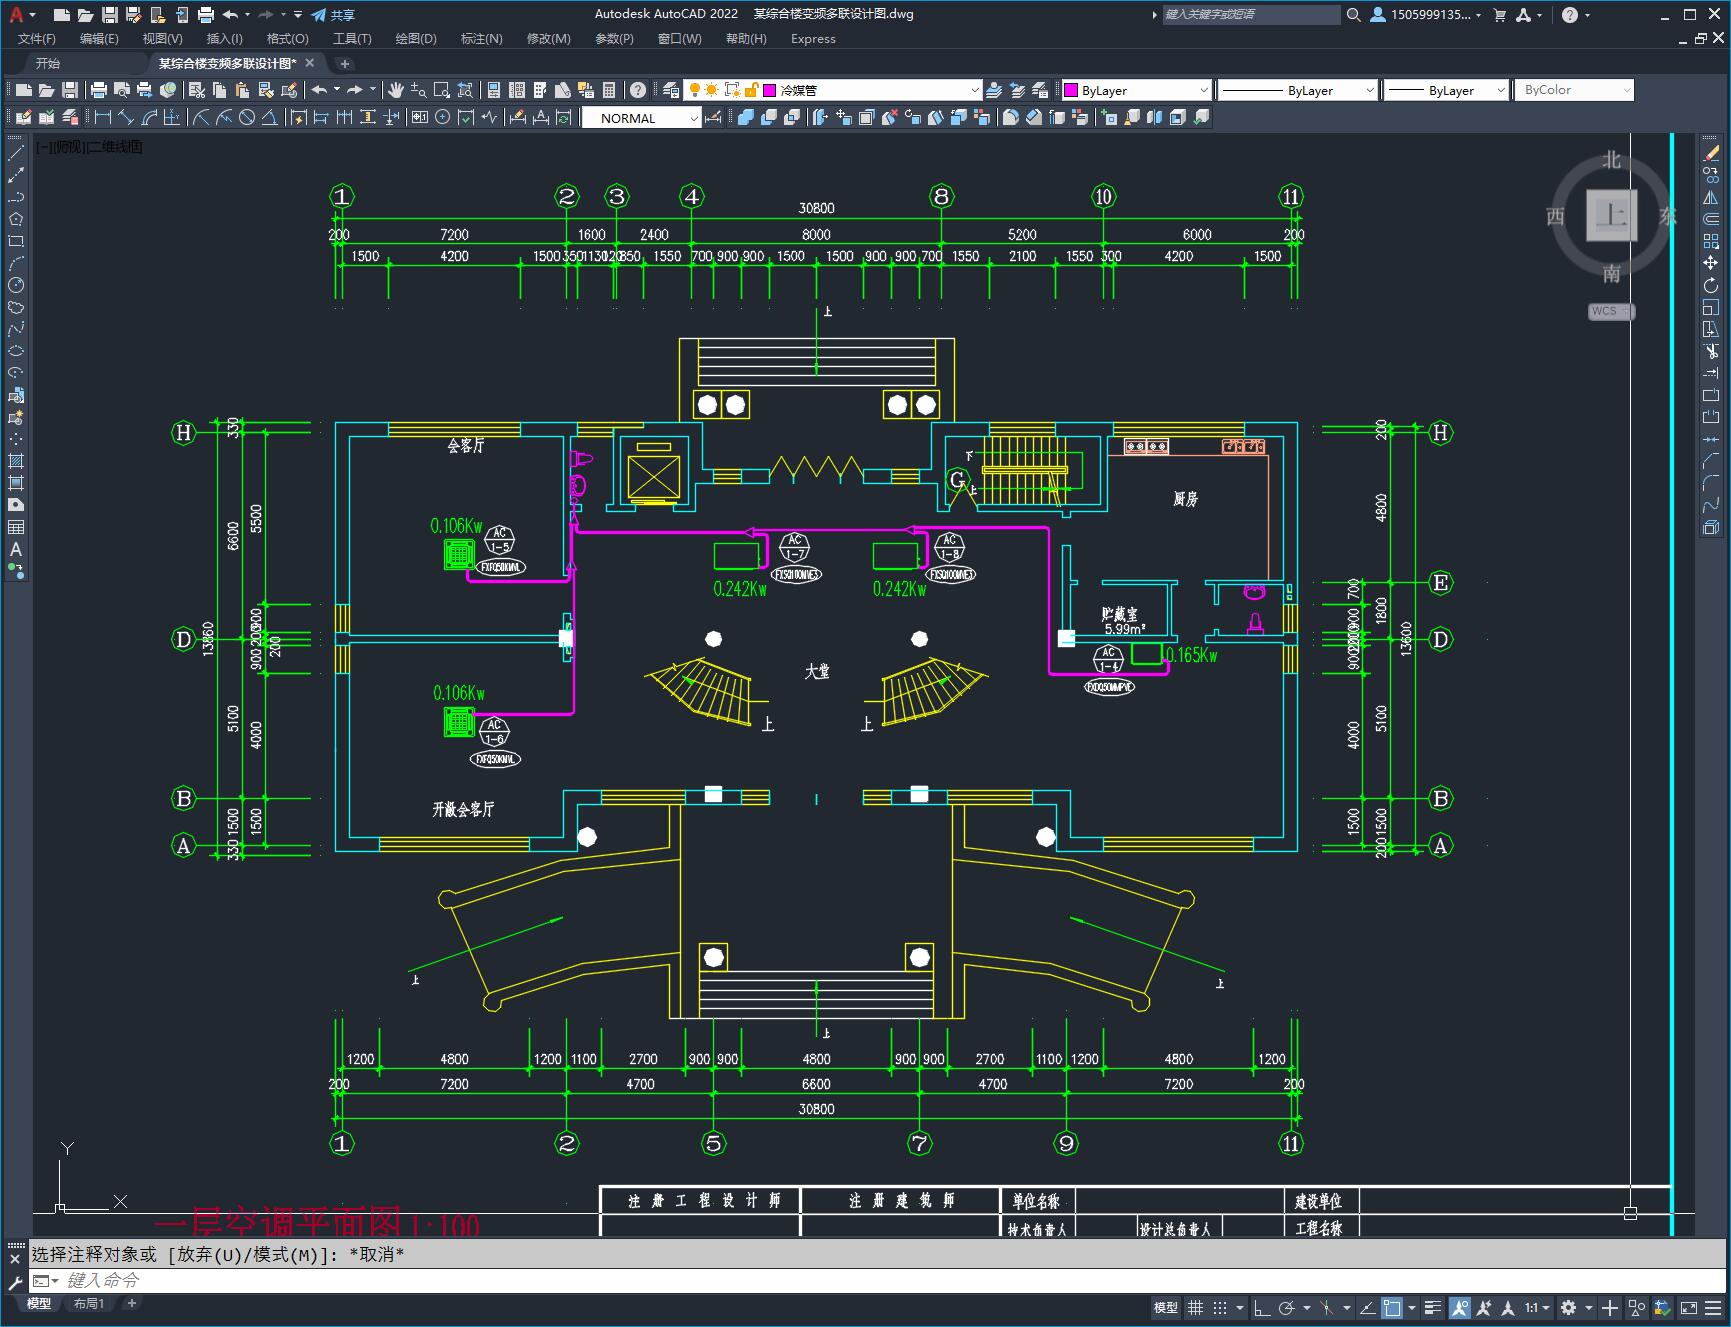
Task: Open the 绘图(D) menu
Action: (416, 39)
